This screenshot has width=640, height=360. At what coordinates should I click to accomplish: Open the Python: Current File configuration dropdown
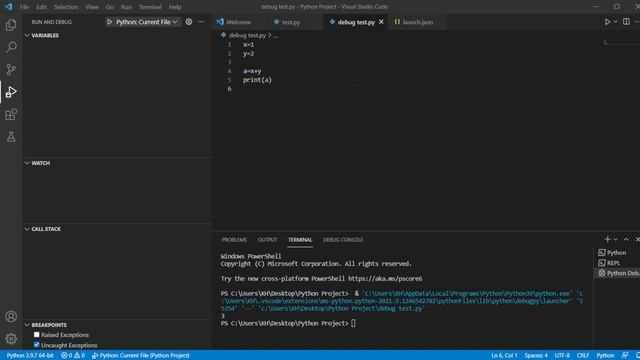coord(147,22)
